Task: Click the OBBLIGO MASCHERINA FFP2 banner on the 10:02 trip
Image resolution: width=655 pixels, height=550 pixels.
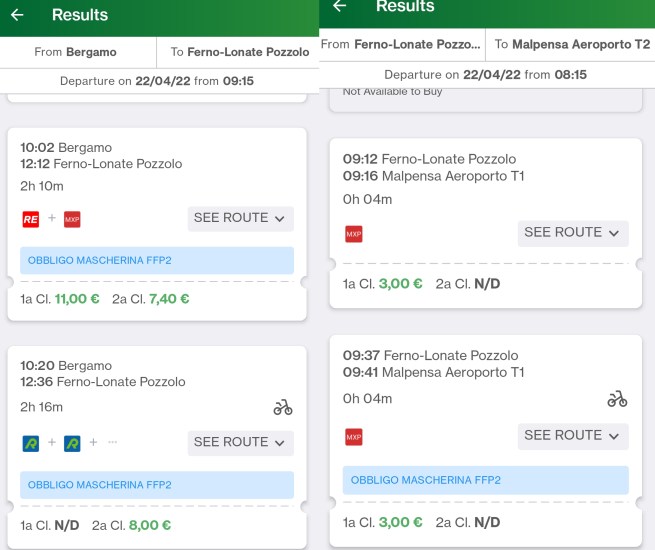Action: tap(157, 260)
